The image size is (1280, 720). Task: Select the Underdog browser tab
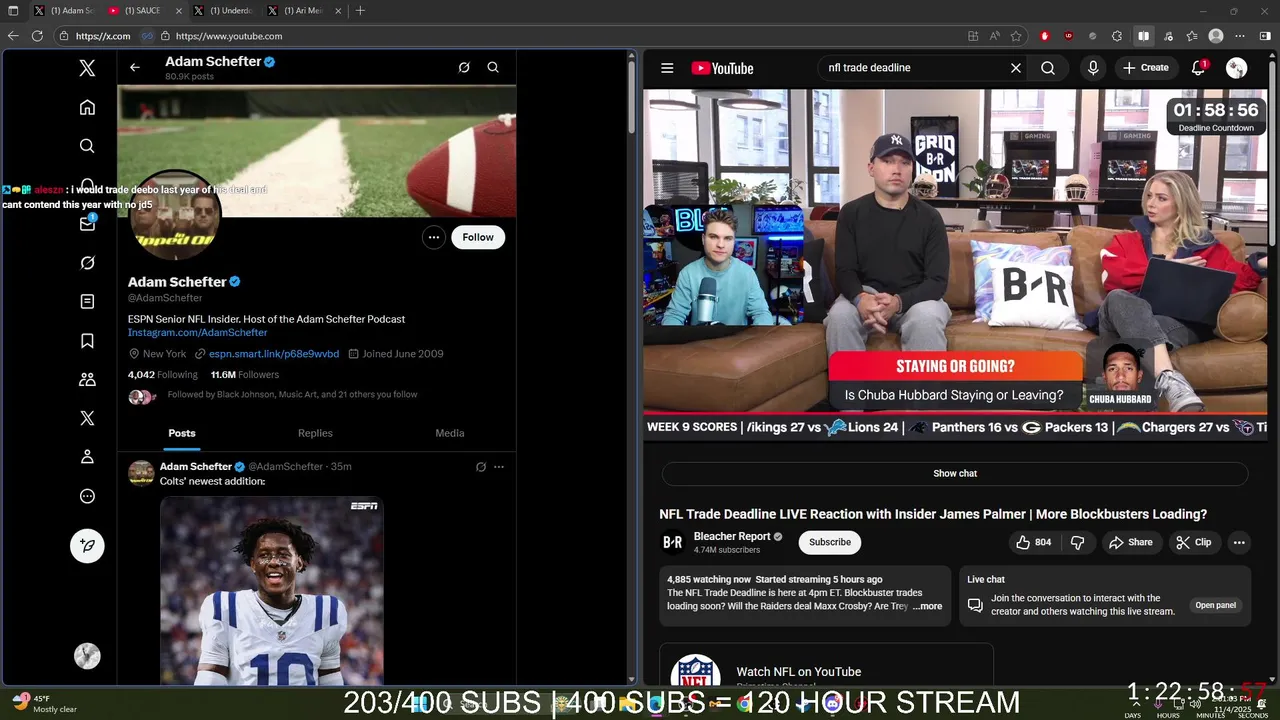coord(227,11)
